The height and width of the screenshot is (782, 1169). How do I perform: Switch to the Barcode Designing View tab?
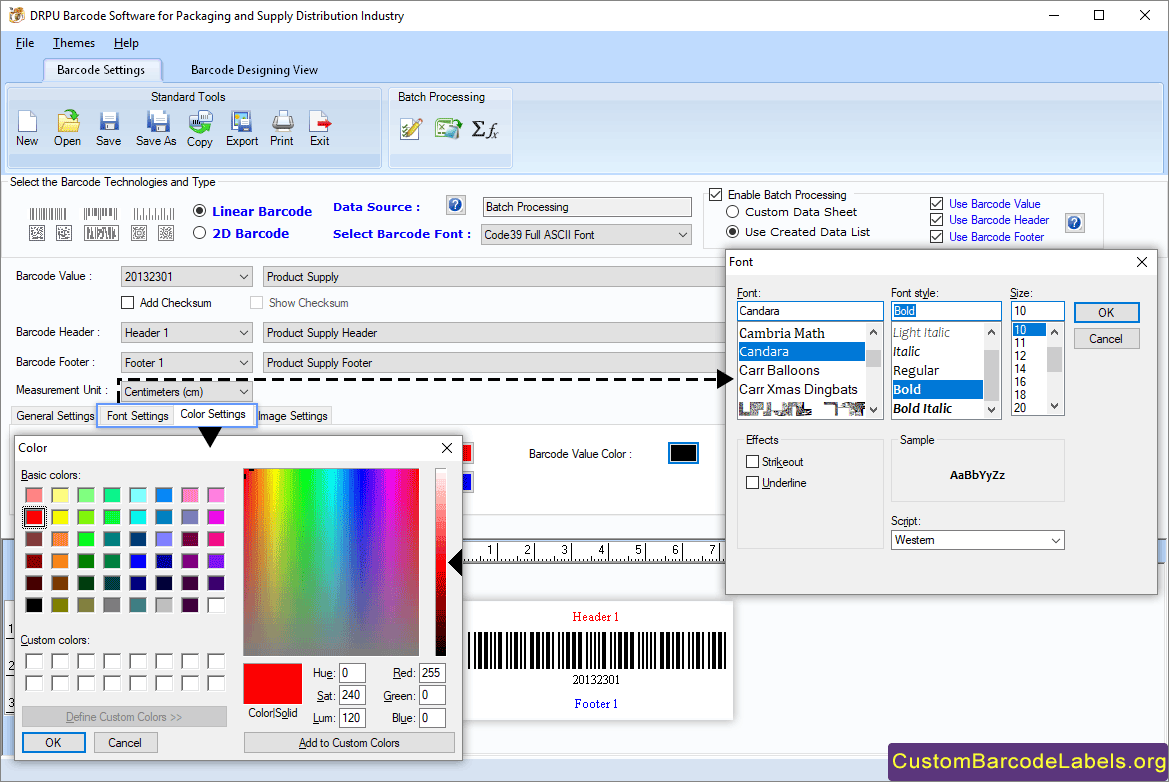point(254,70)
